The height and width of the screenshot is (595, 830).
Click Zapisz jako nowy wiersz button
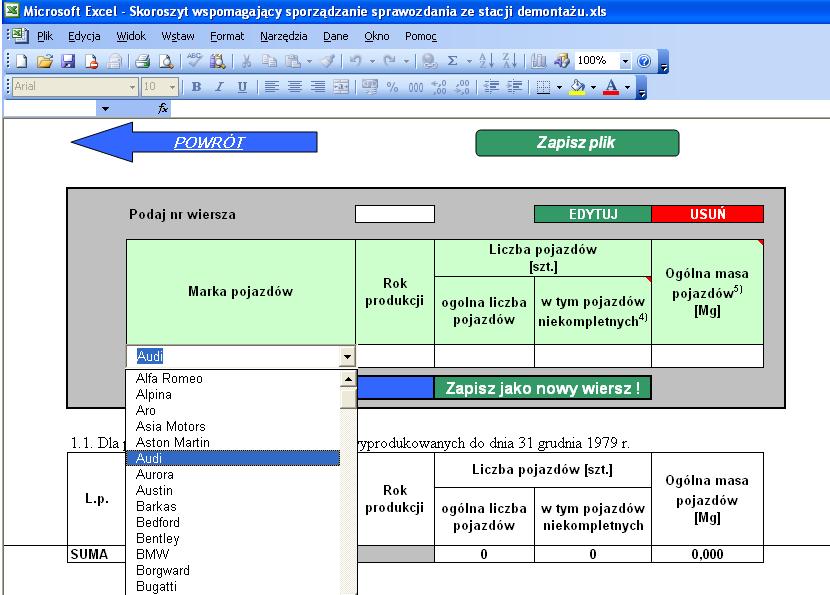click(x=543, y=388)
